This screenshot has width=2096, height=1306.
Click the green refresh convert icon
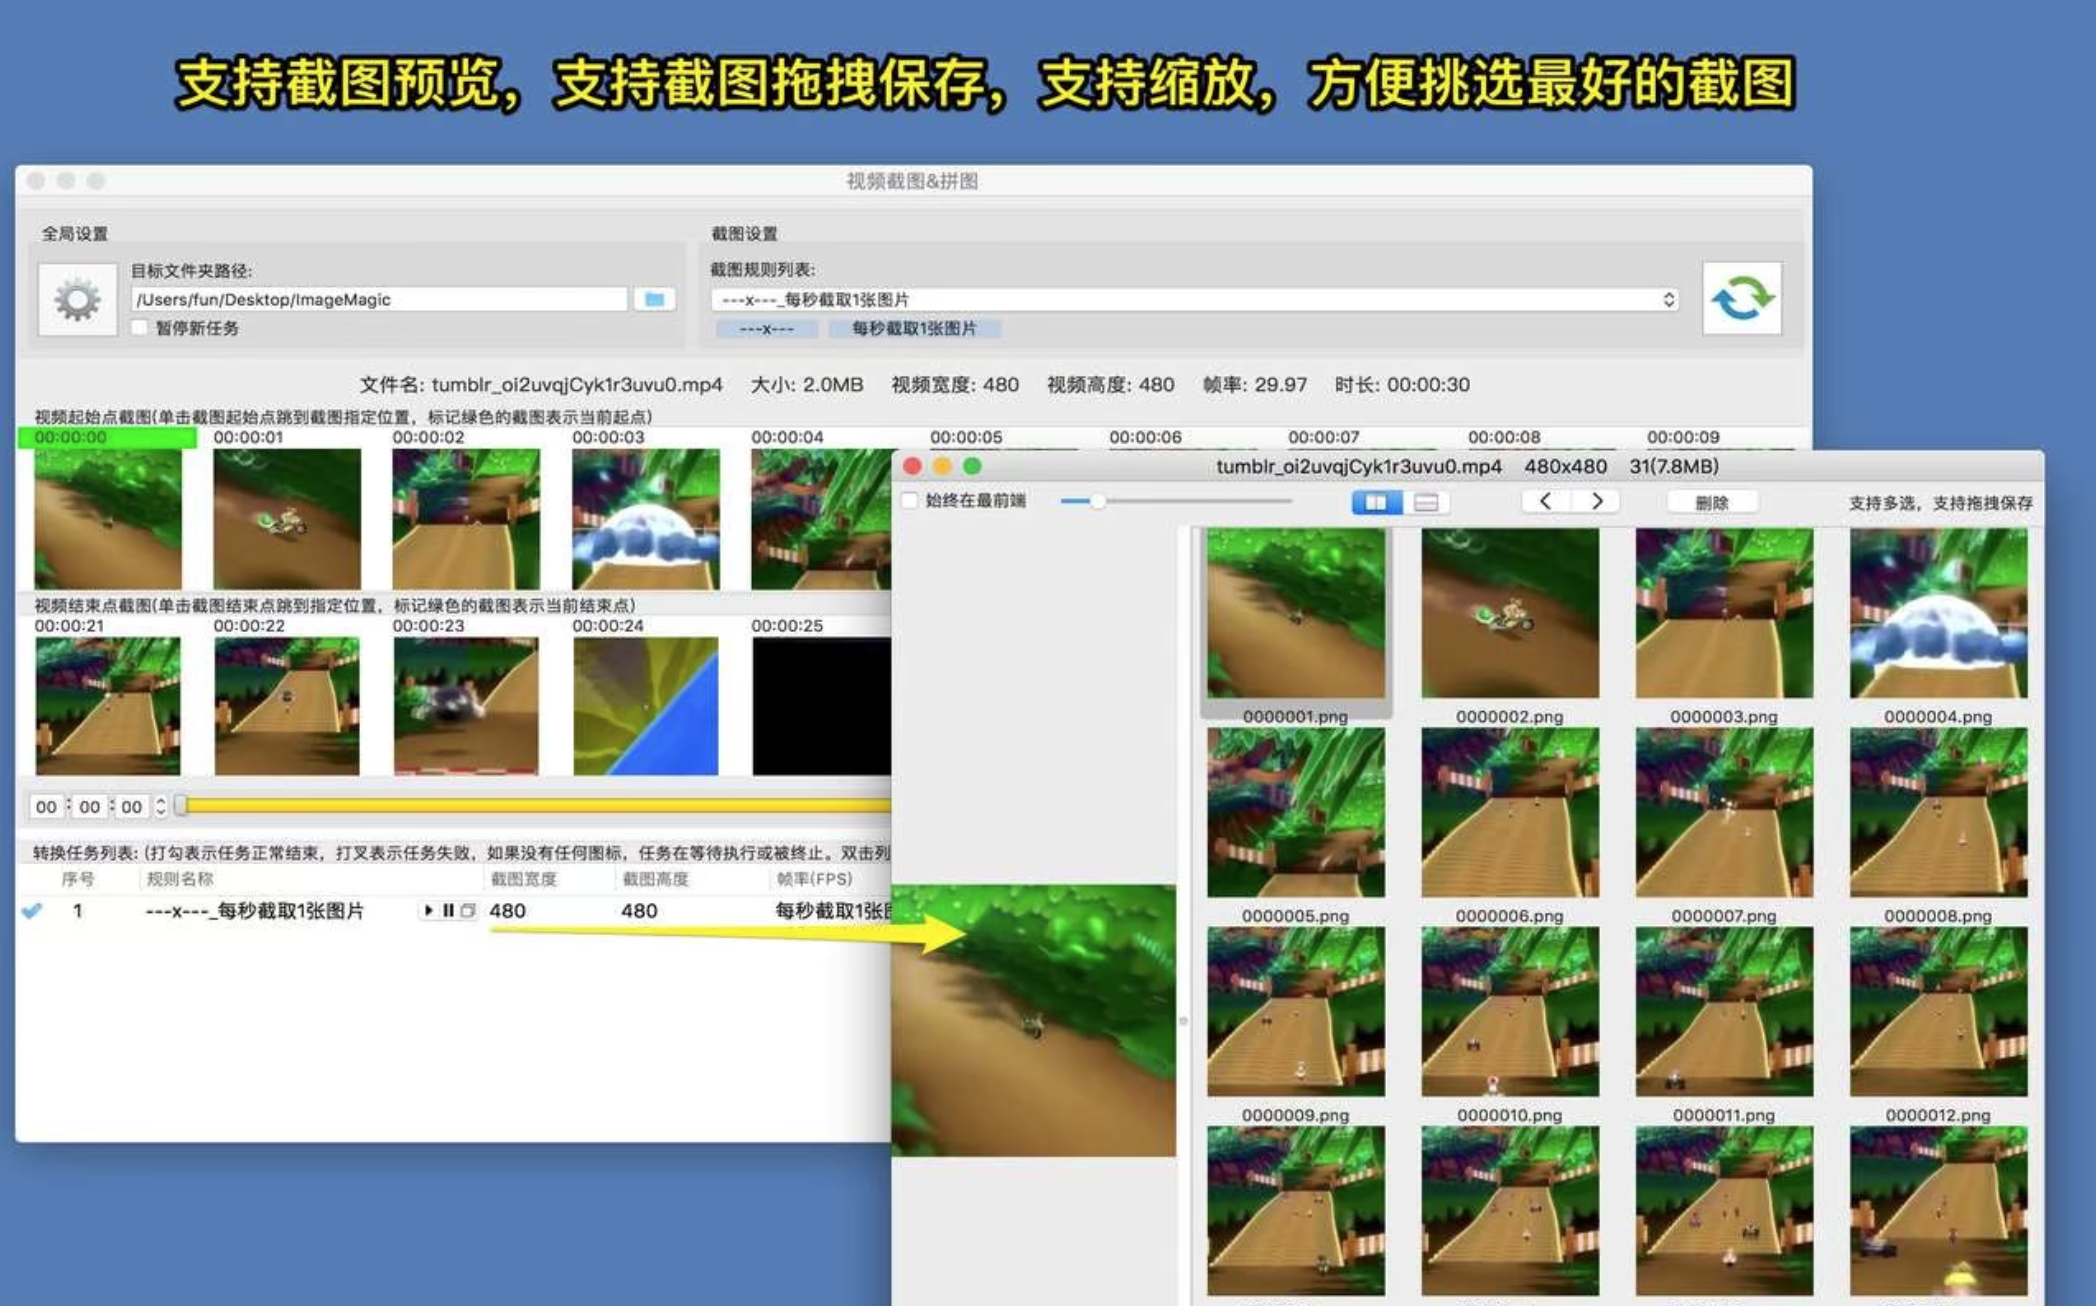(1741, 299)
